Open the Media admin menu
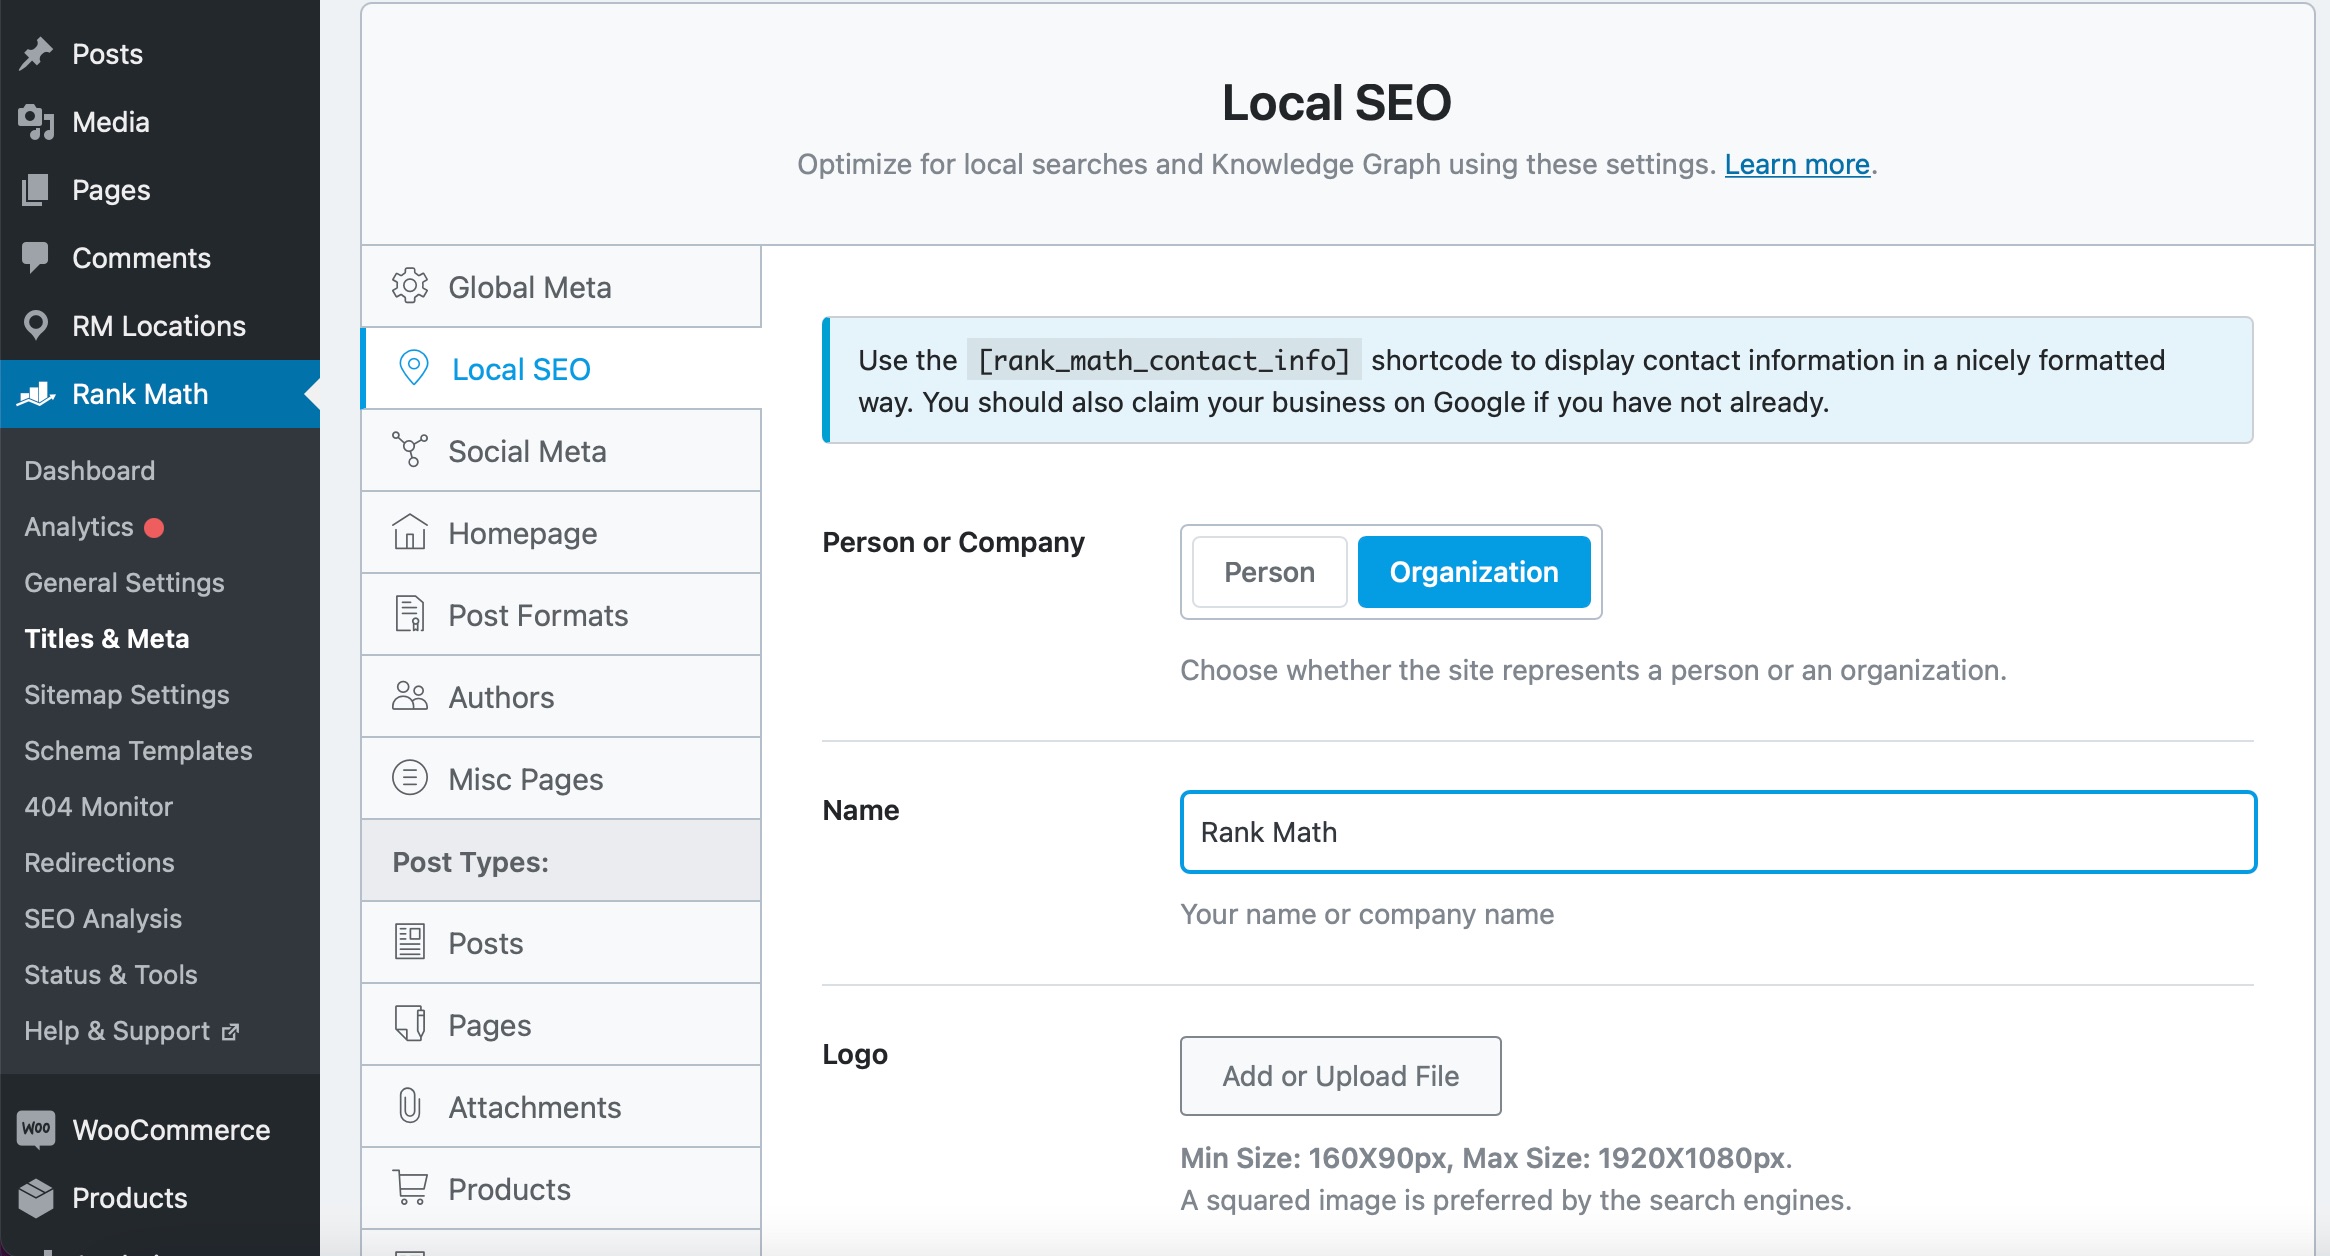2330x1256 pixels. point(160,122)
